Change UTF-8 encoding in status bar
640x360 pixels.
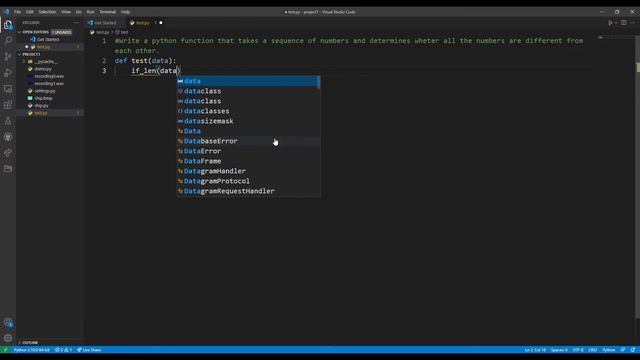[x=578, y=350]
